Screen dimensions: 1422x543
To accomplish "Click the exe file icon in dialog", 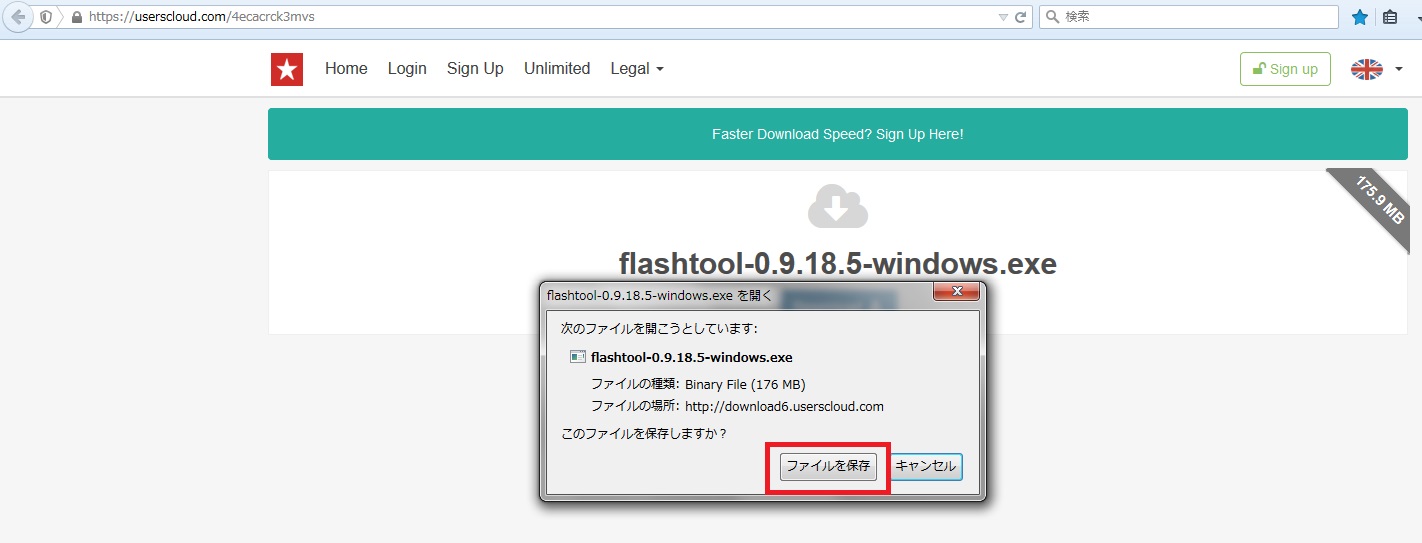I will point(577,357).
